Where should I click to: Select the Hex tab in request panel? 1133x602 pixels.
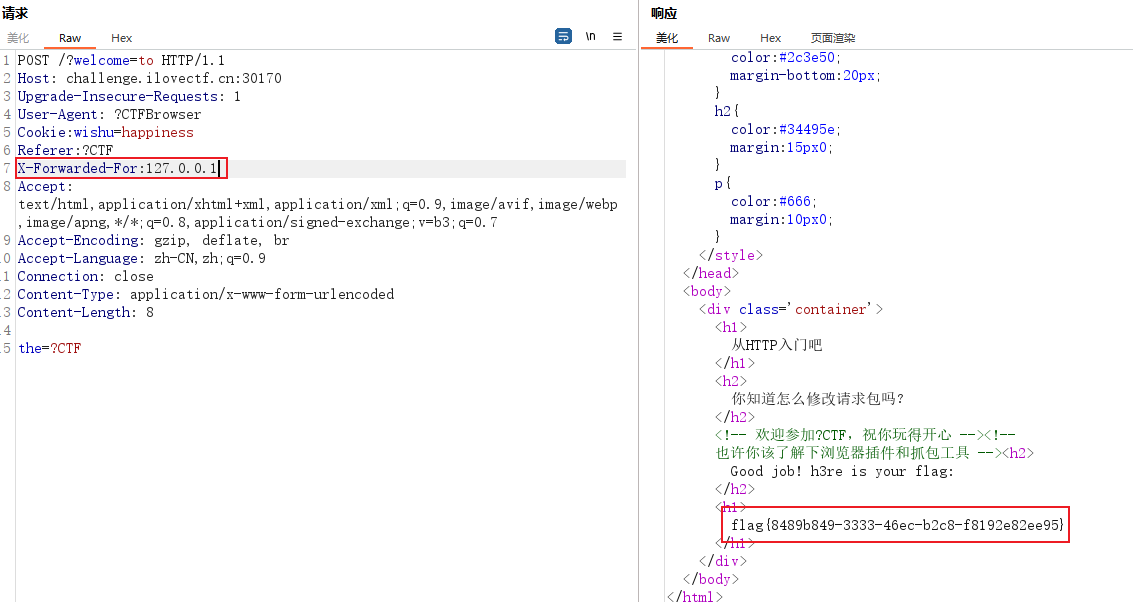click(x=121, y=38)
